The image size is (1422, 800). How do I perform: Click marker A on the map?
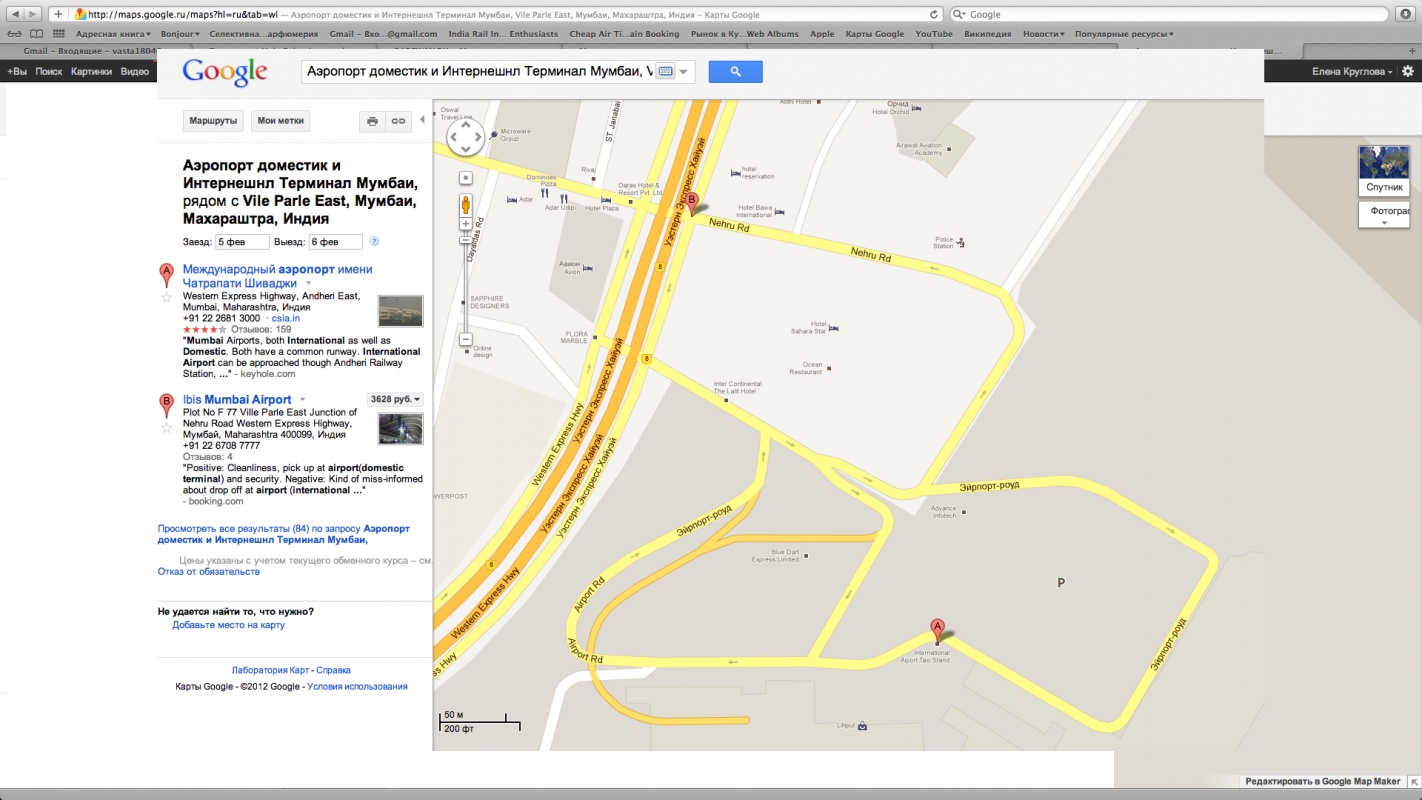[x=937, y=629]
